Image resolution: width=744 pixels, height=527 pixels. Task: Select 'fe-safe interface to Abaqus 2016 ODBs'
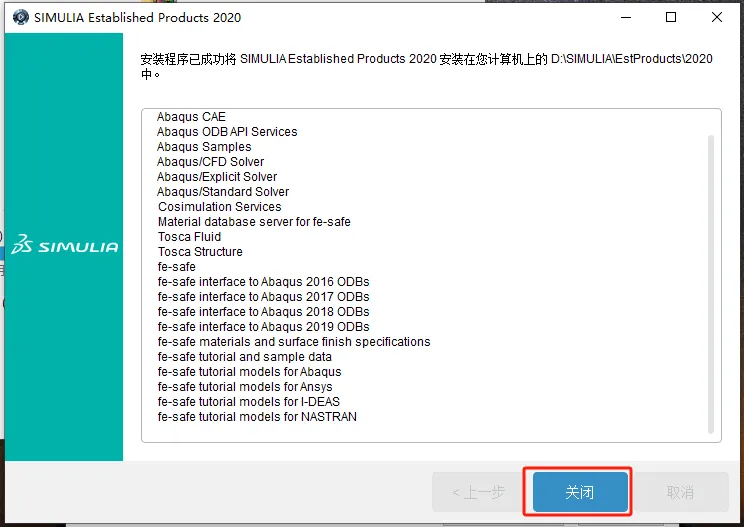coord(263,282)
